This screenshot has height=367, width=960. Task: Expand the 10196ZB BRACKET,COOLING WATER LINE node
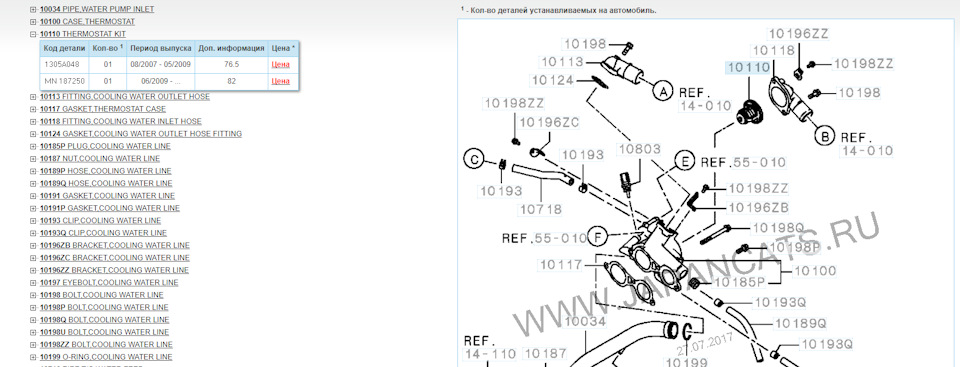click(33, 245)
